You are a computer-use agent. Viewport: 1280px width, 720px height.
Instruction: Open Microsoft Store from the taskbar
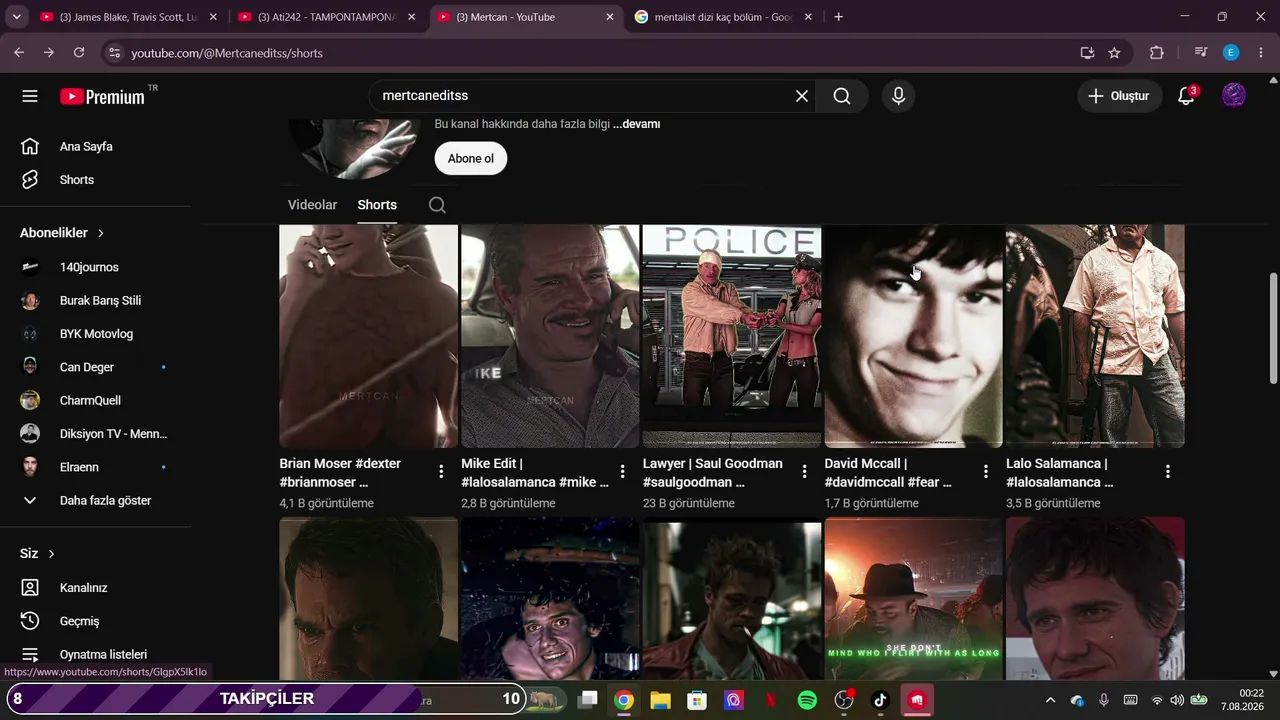[x=697, y=700]
